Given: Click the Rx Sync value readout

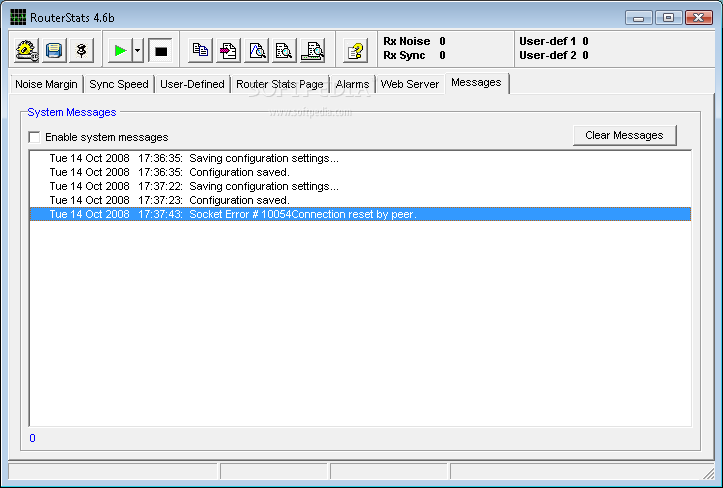Looking at the screenshot, I should coord(442,55).
